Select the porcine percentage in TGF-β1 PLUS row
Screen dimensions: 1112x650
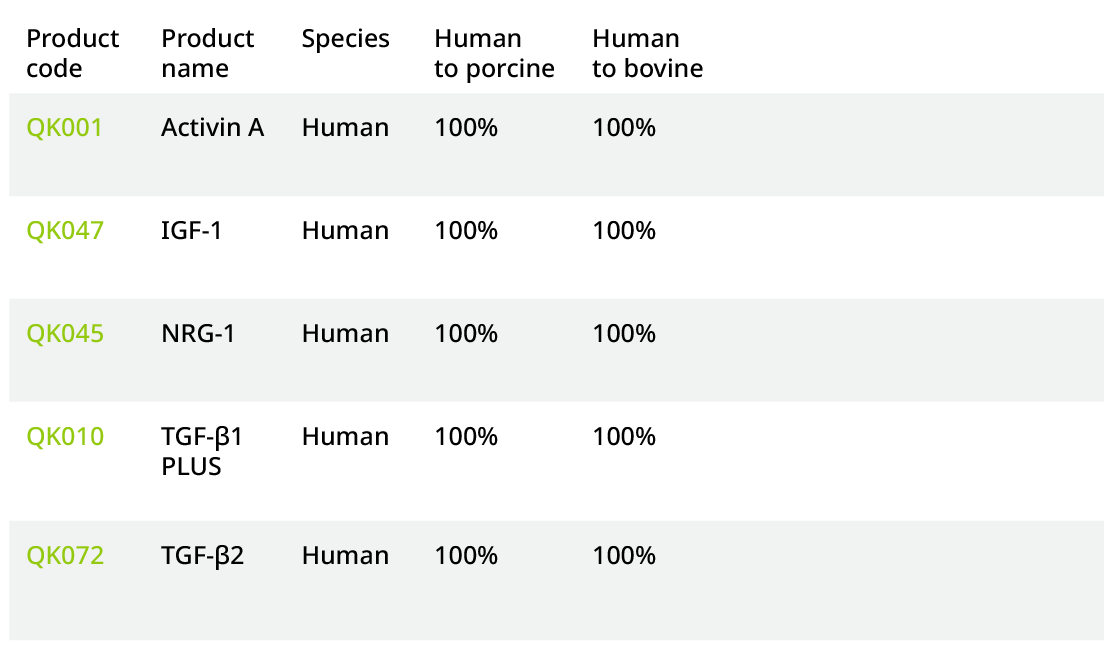(x=466, y=437)
